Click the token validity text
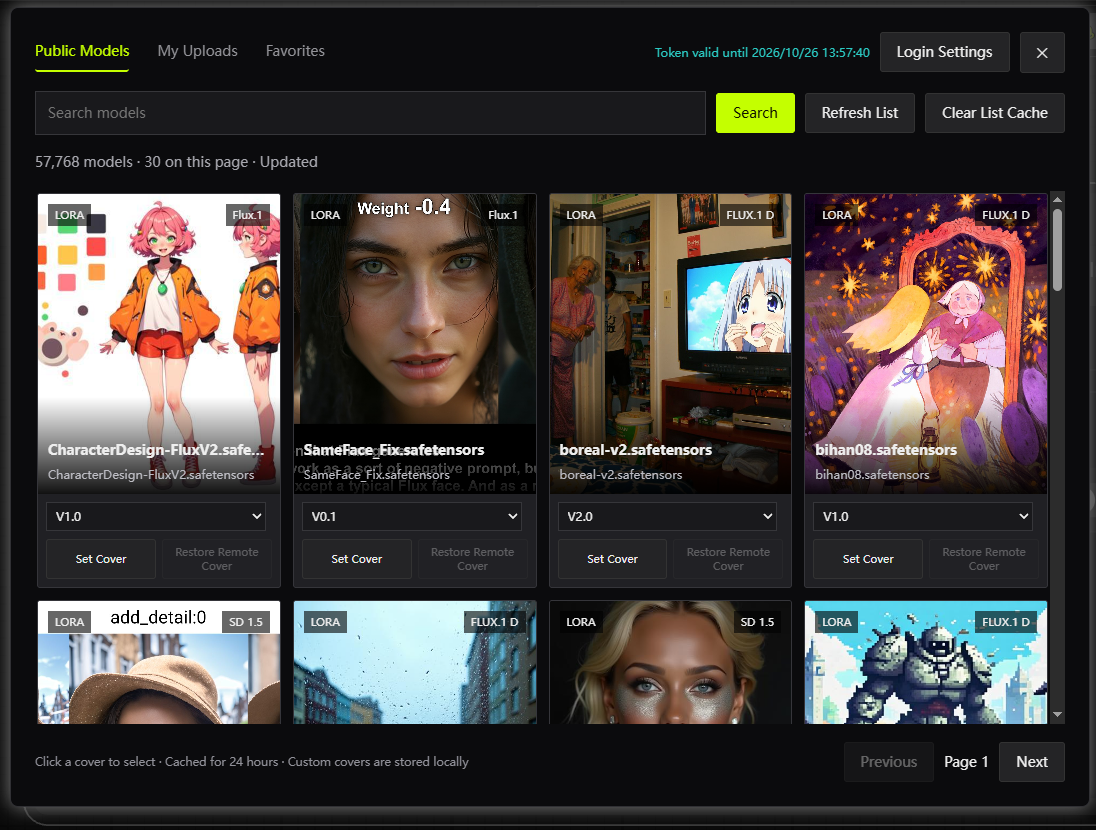 click(x=762, y=52)
